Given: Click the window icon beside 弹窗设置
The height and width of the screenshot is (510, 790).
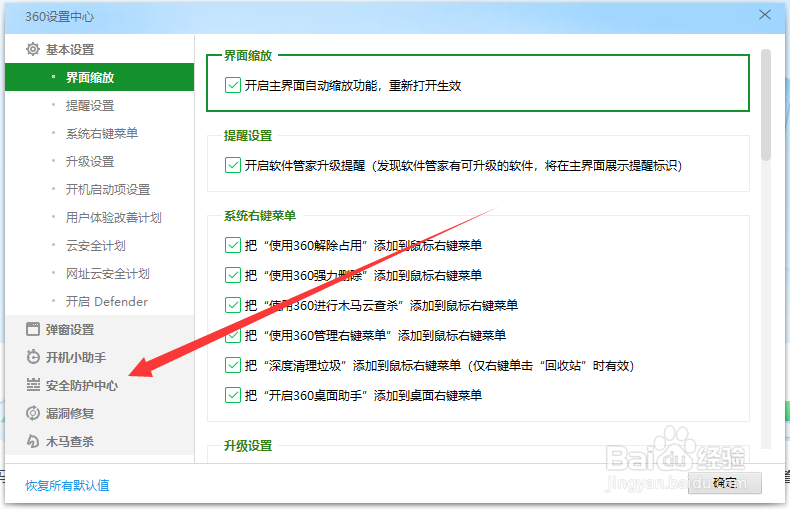Looking at the screenshot, I should pyautogui.click(x=33, y=330).
